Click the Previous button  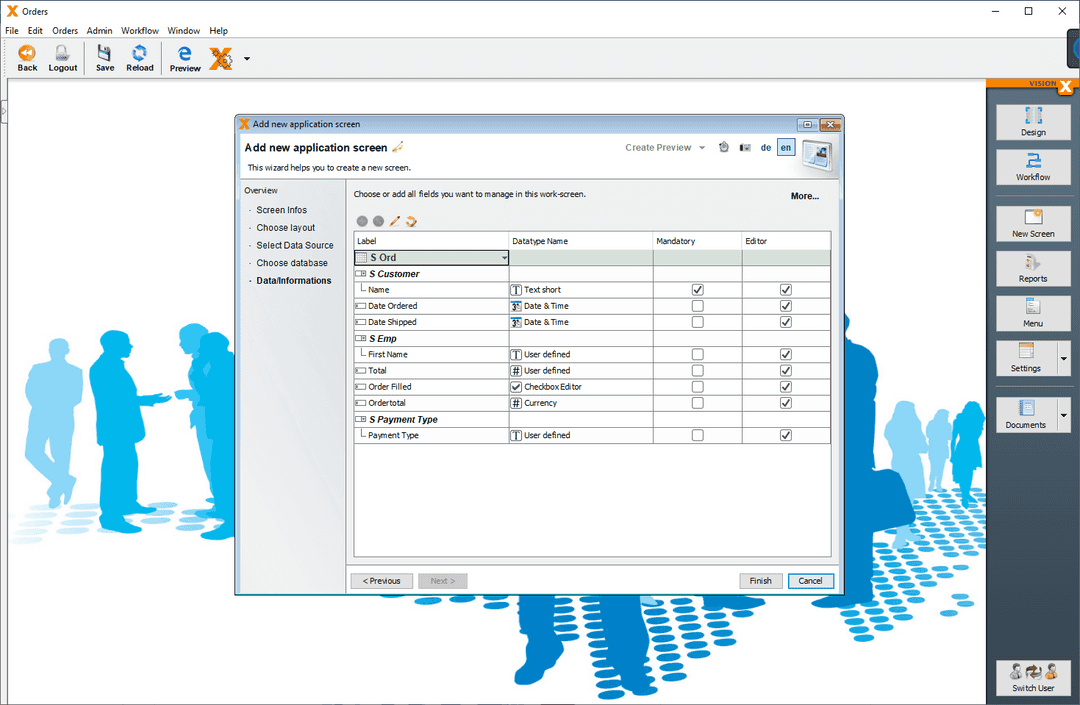point(382,581)
